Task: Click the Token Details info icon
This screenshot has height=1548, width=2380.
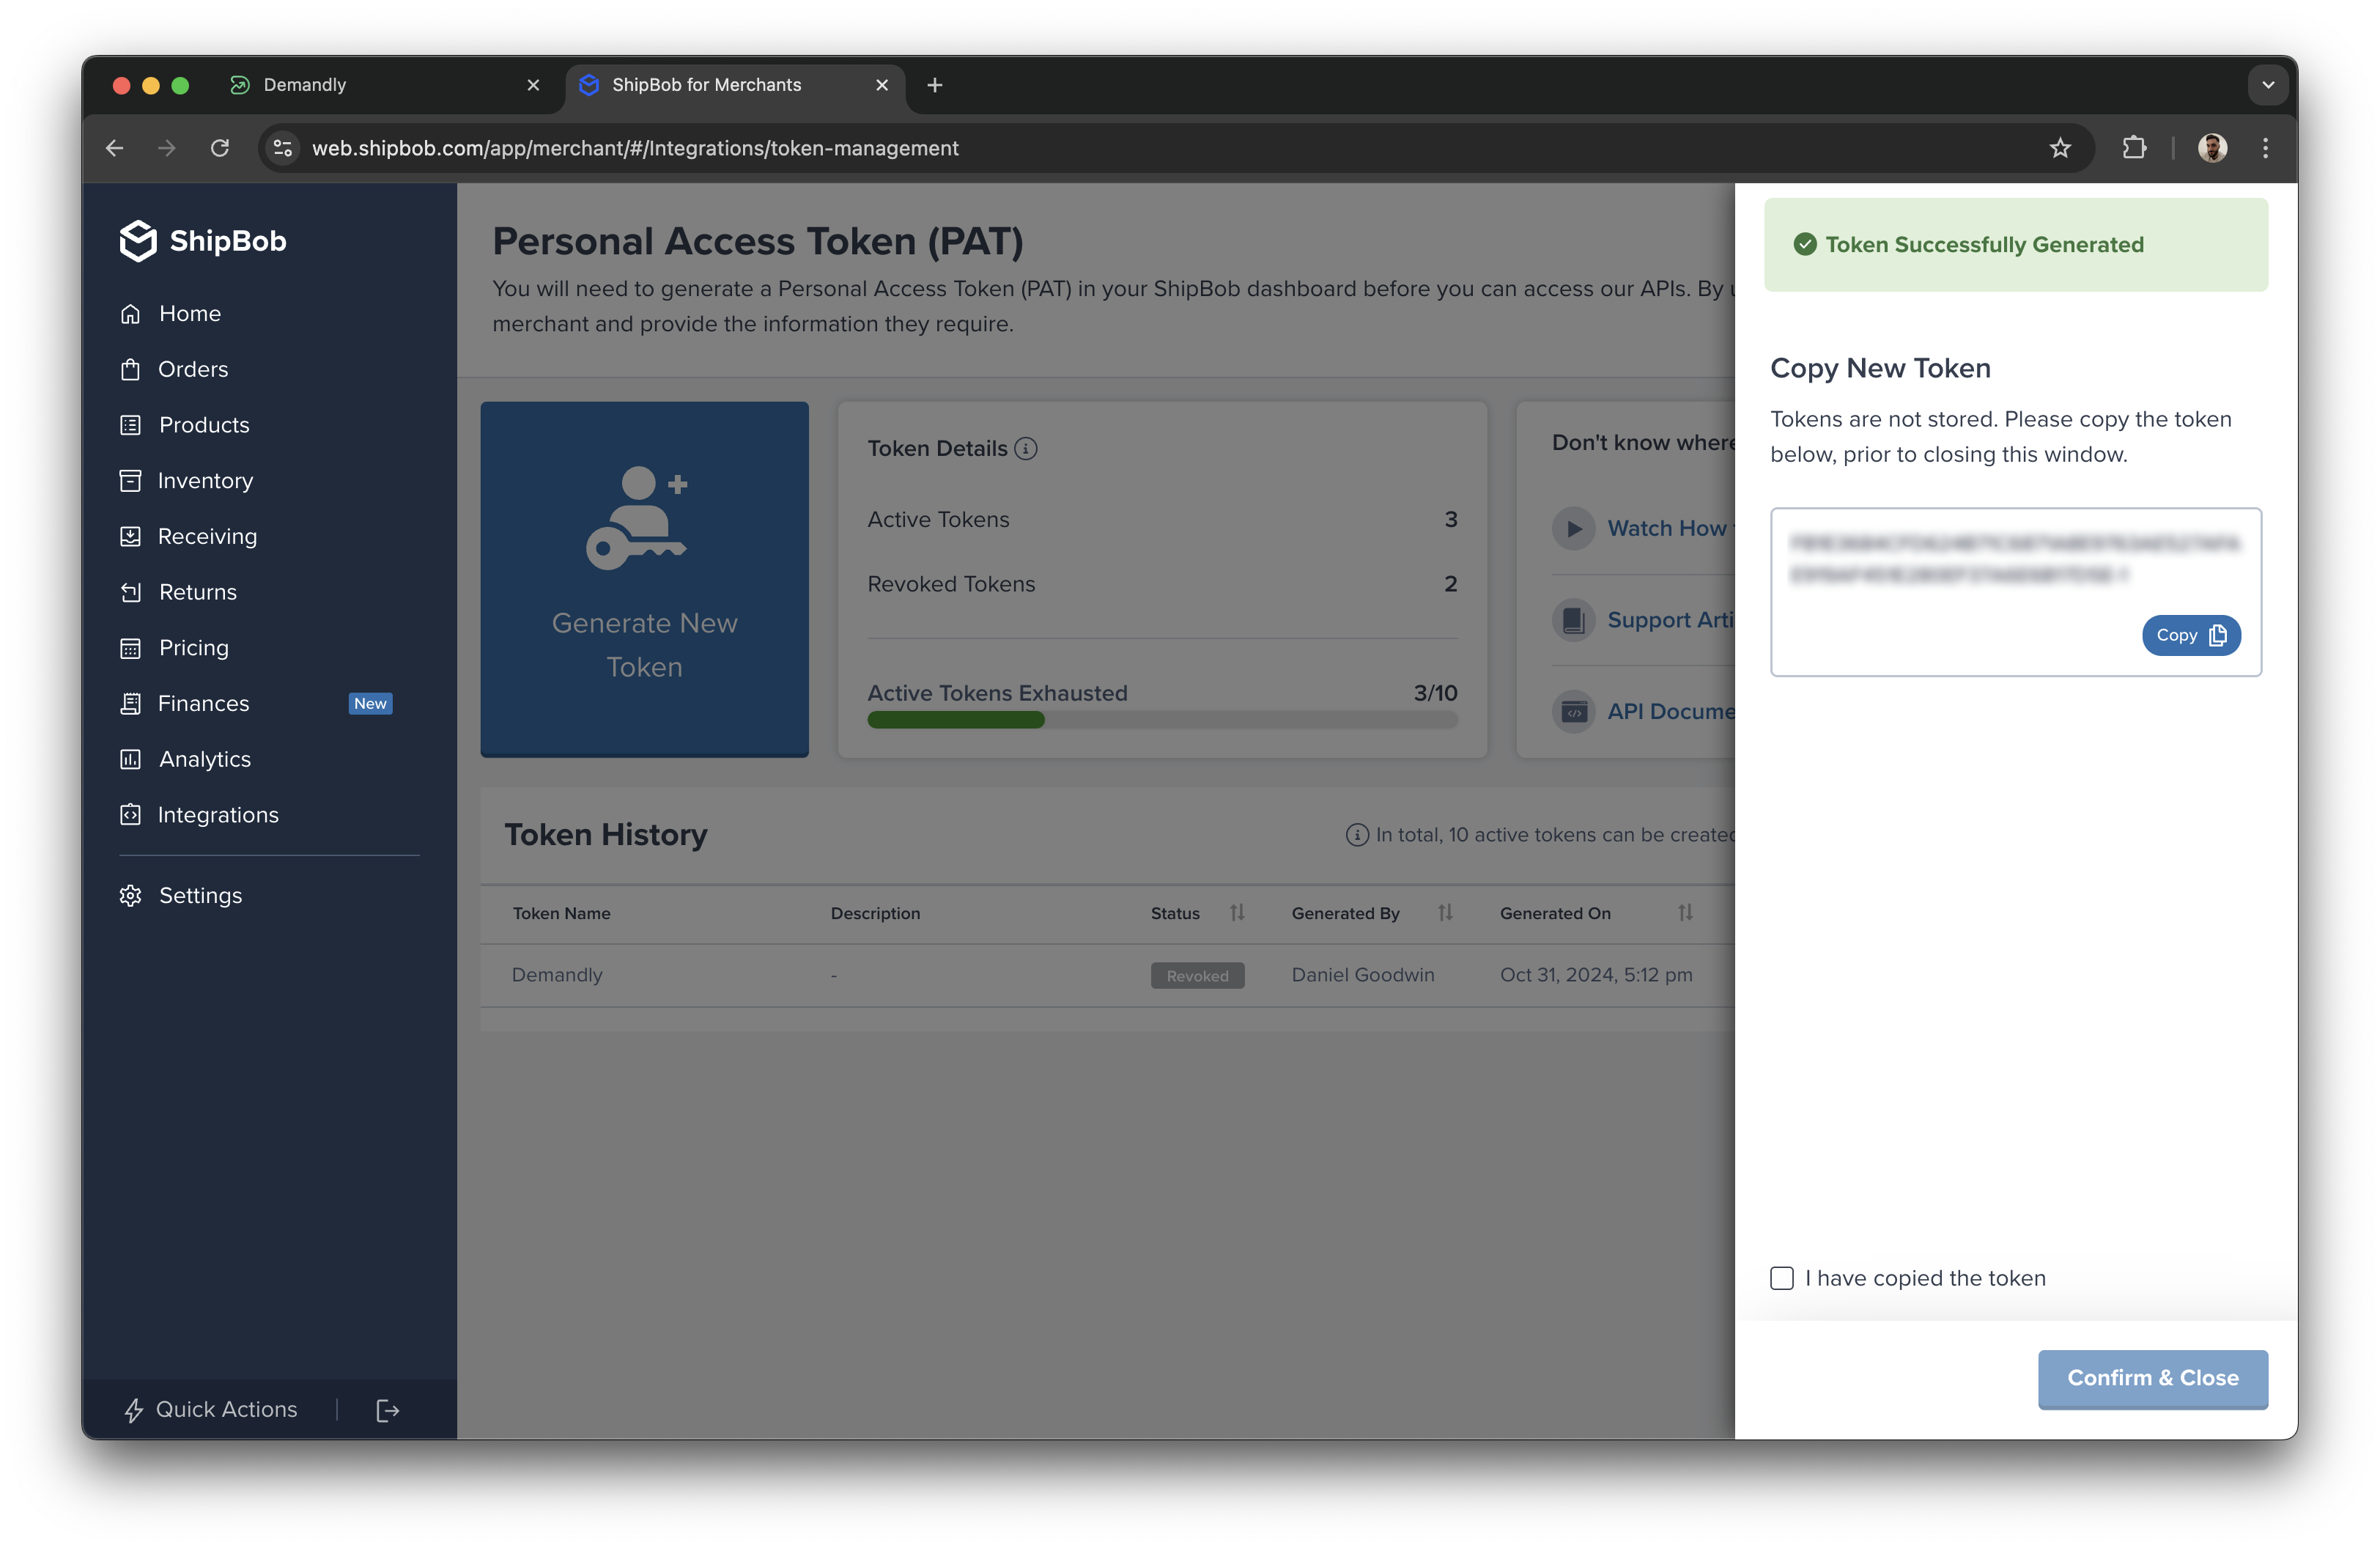Action: pyautogui.click(x=1026, y=448)
